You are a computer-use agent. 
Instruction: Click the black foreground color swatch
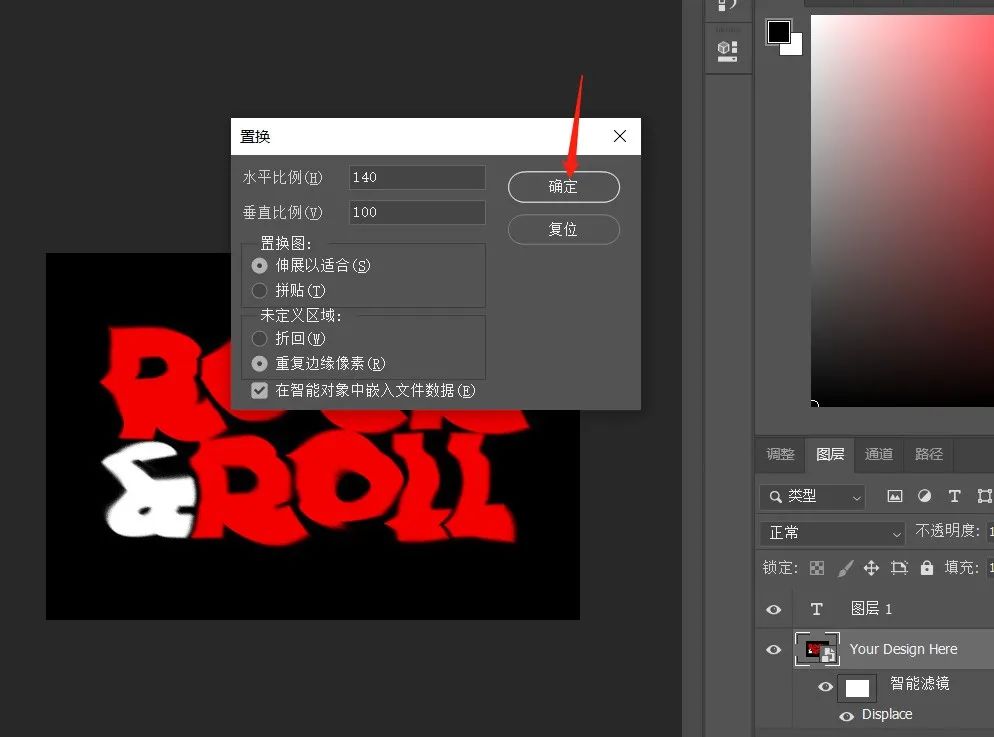click(x=778, y=32)
